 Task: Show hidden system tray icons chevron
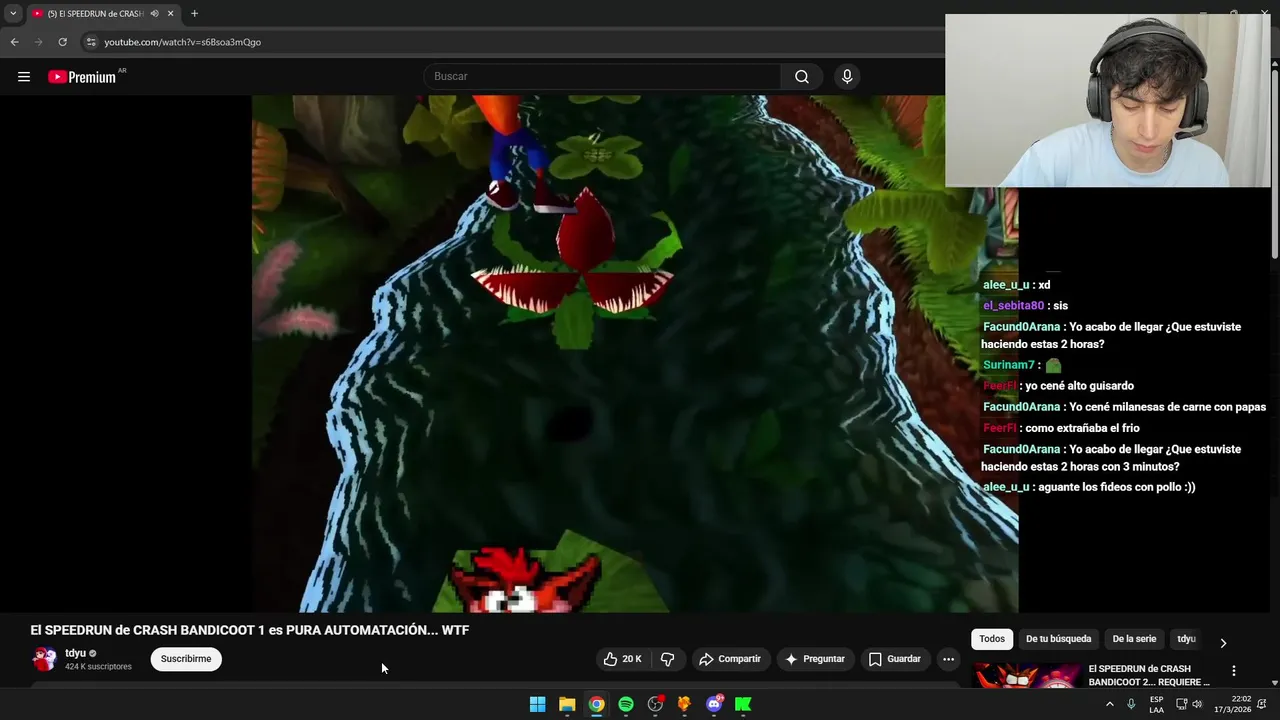[1109, 704]
